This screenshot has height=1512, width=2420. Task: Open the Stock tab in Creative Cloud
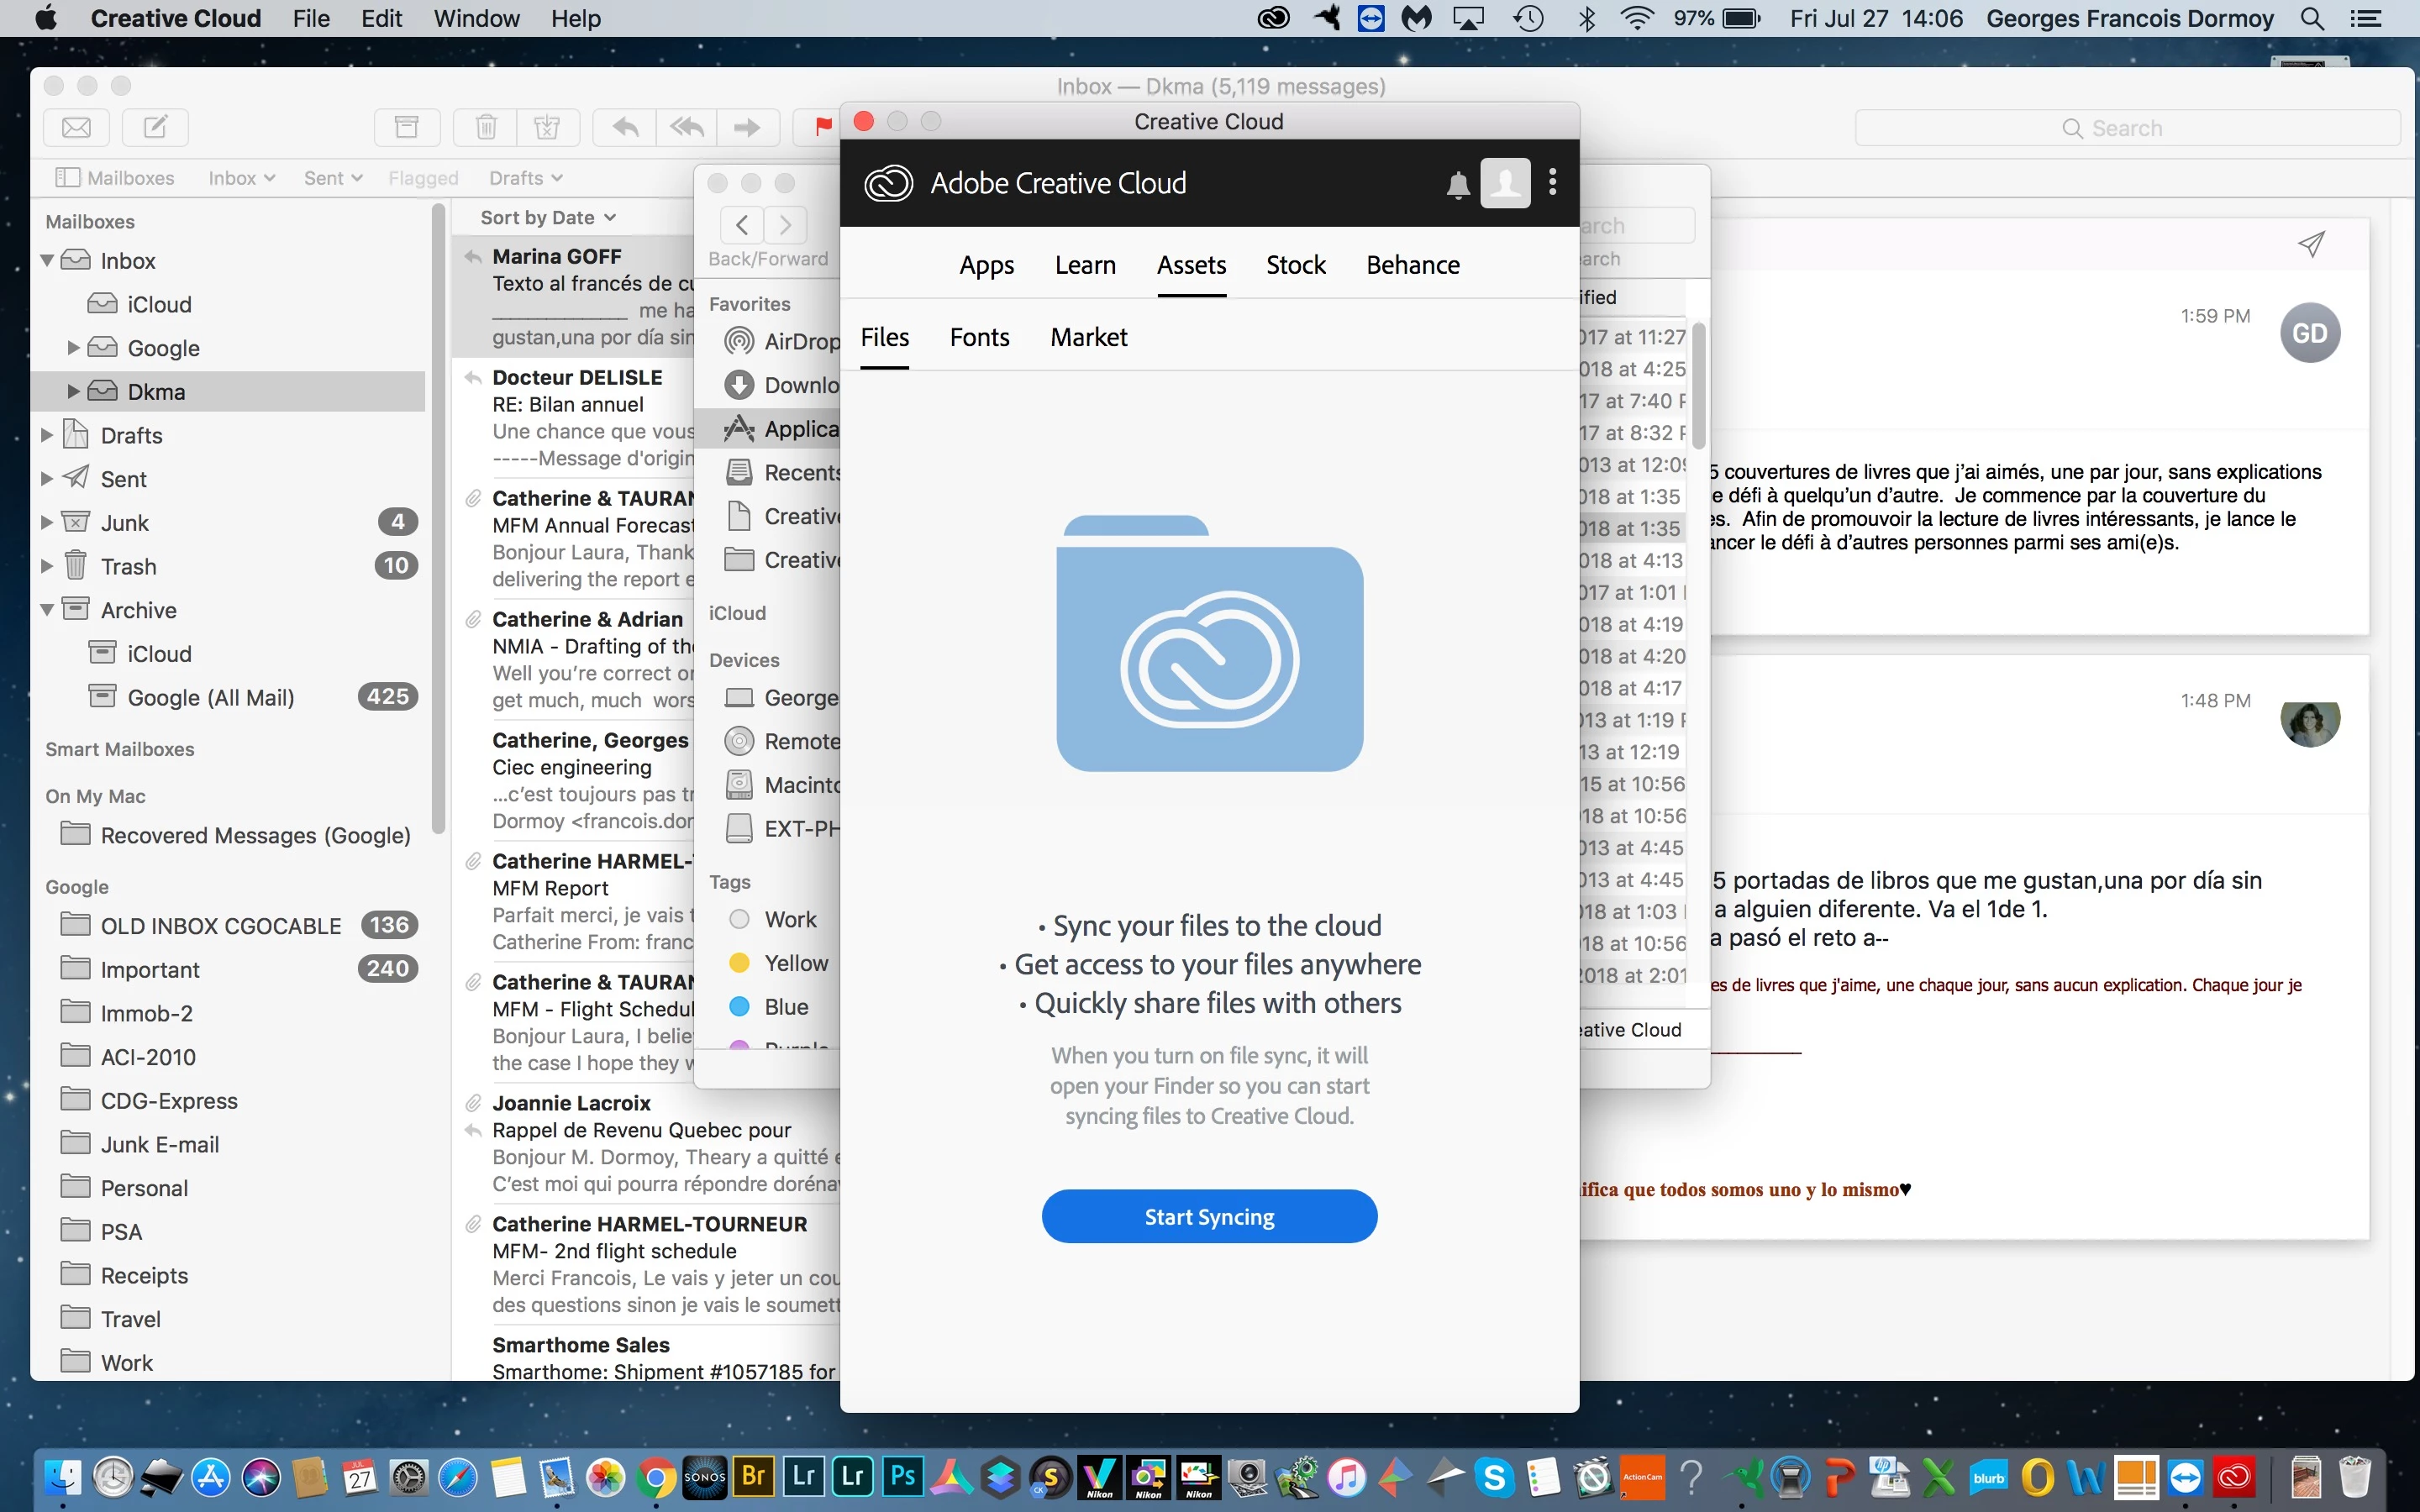(1295, 265)
